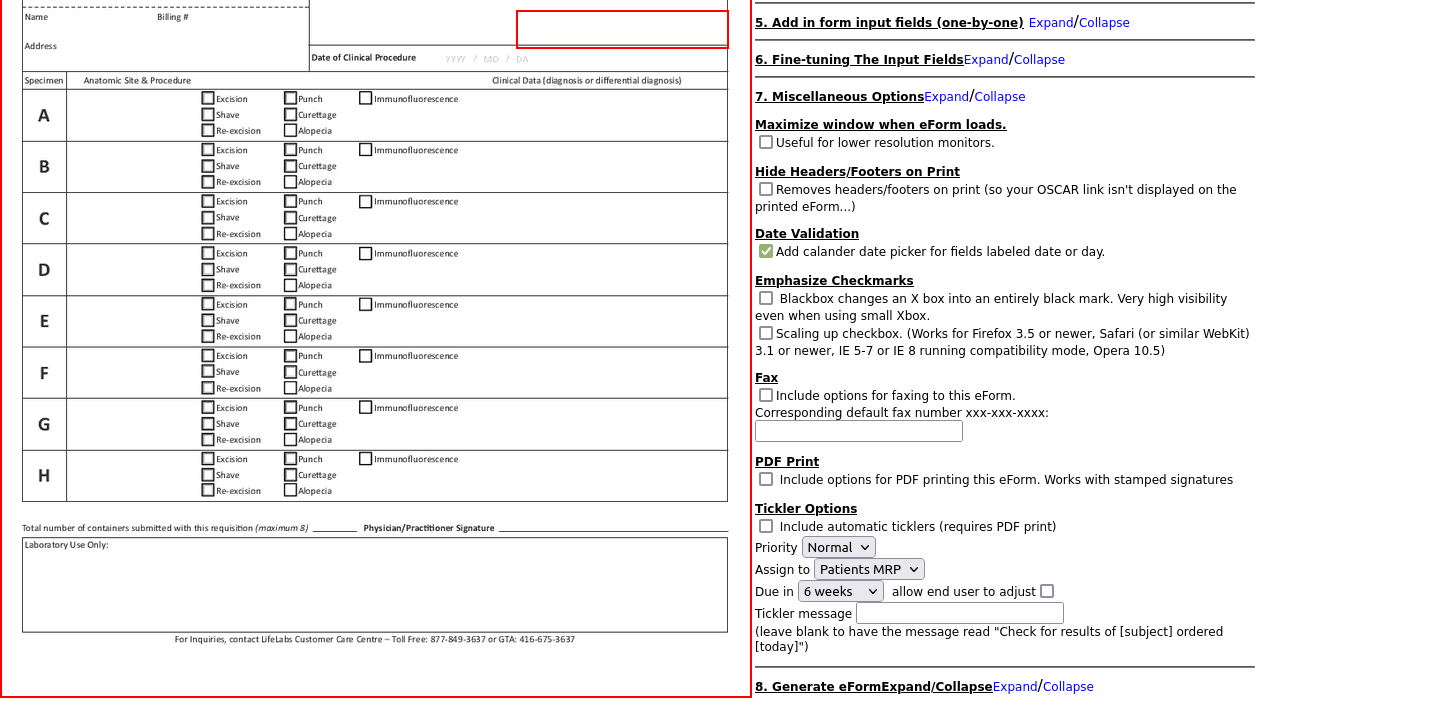Open the Assign to Patients MRP dropdown
Viewport: 1440px width, 716px height.
point(868,569)
